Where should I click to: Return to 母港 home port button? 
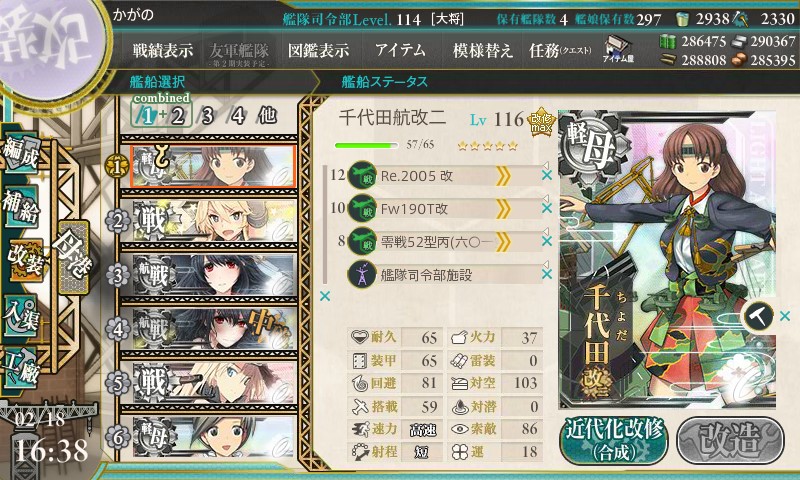point(74,257)
